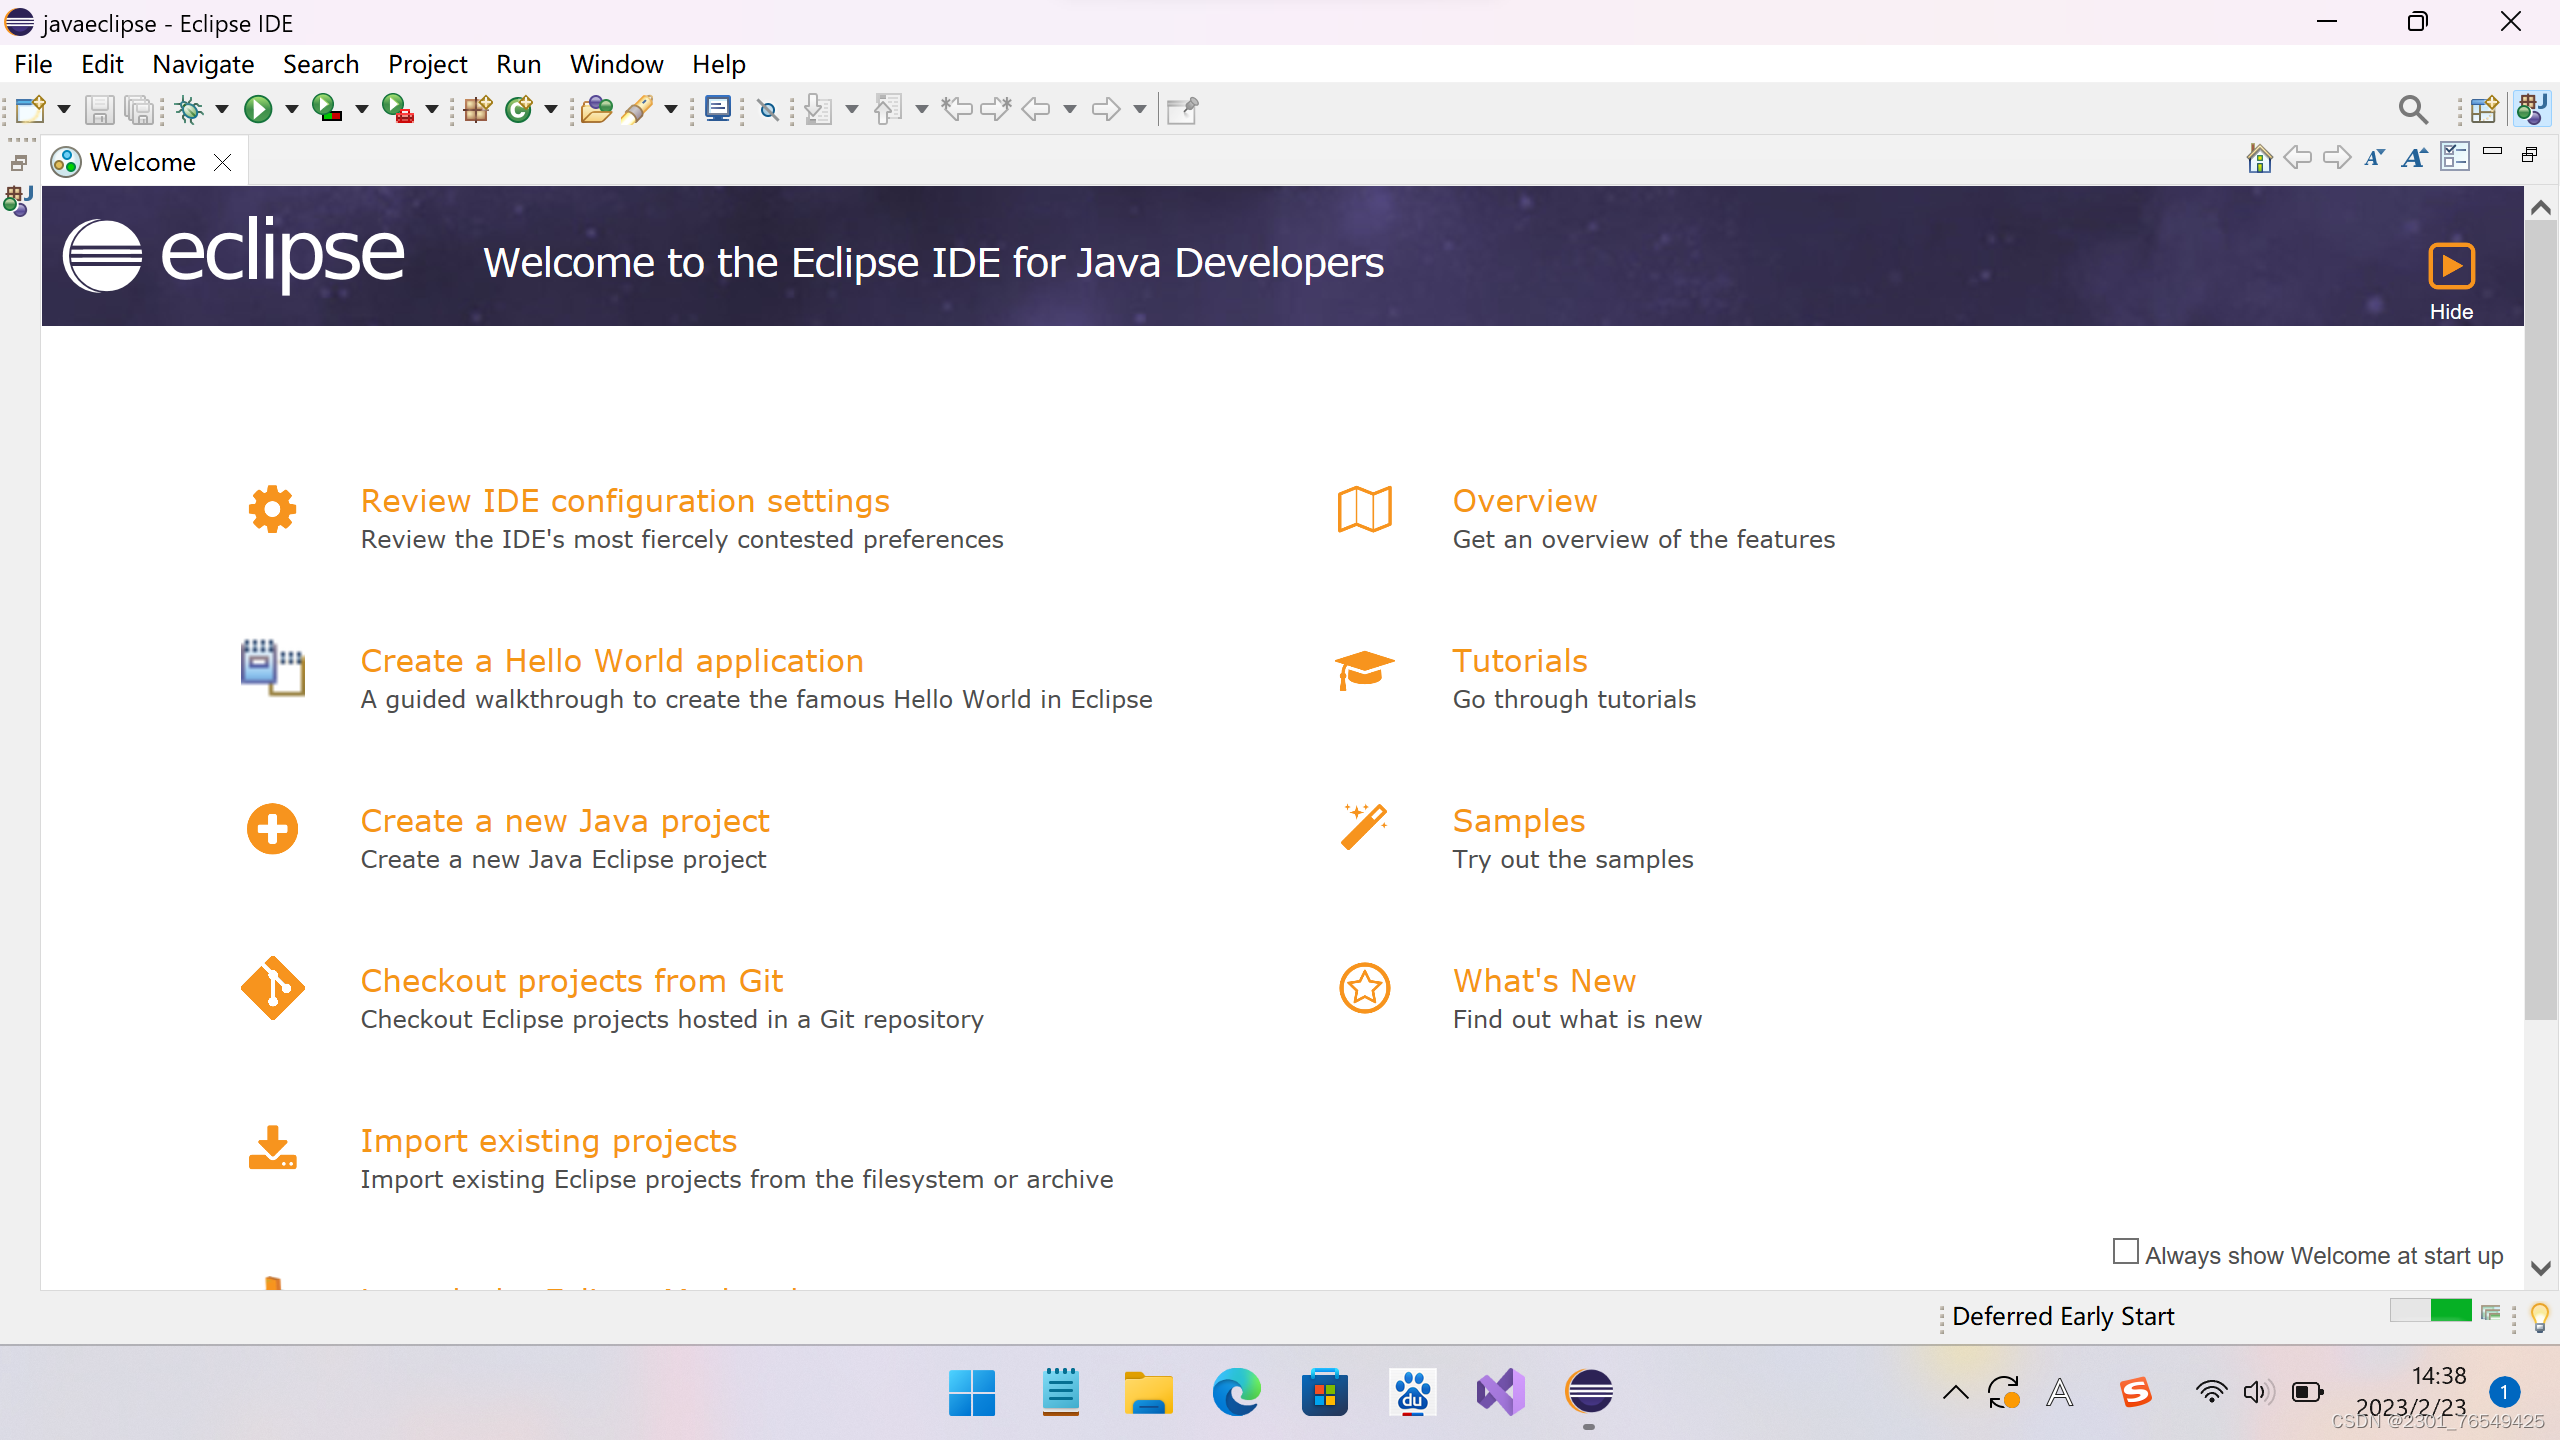Click the Welcome Home icon
2560x1440 pixels.
pos(2259,158)
